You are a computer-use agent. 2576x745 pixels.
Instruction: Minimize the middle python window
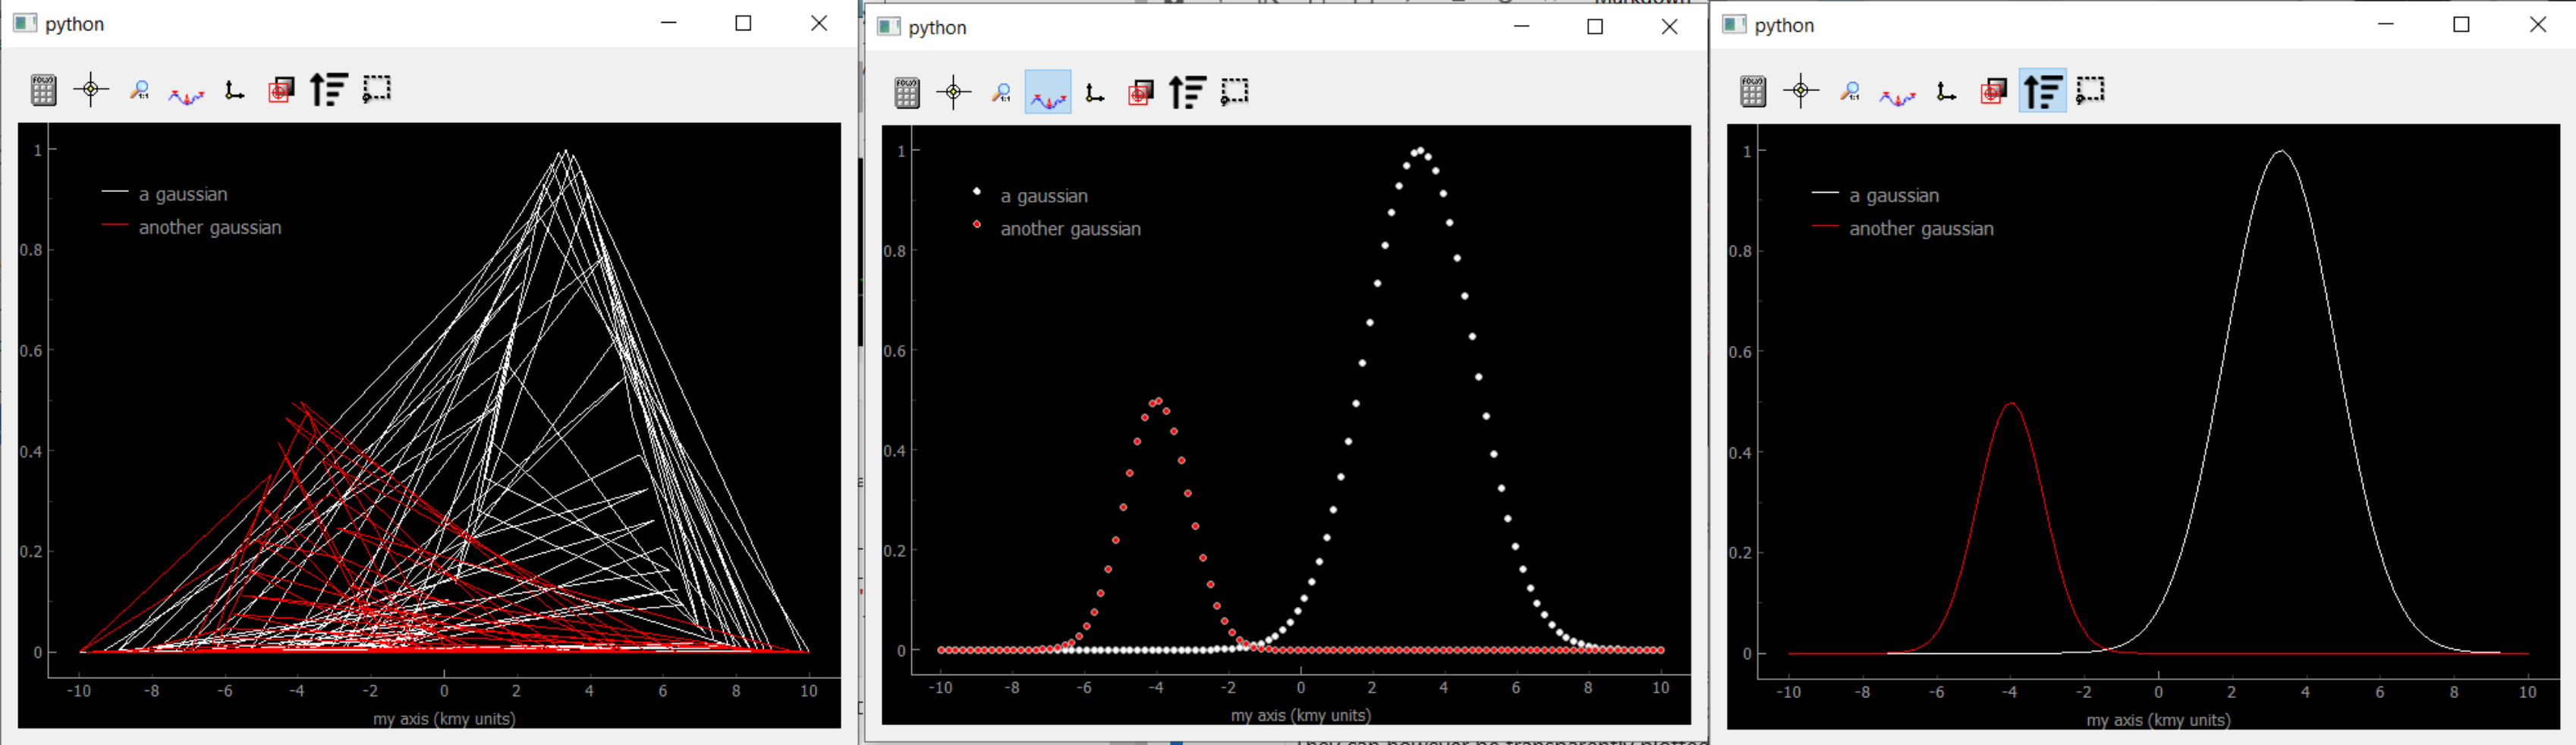(1521, 26)
